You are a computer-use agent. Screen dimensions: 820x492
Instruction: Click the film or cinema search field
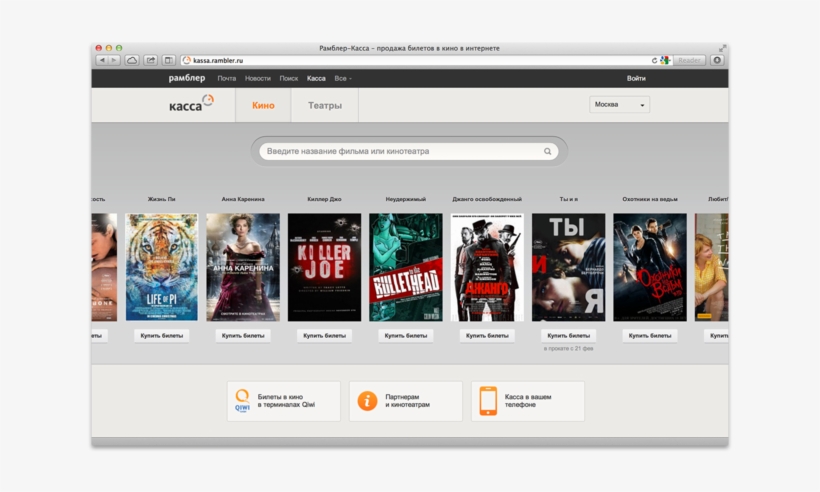[409, 152]
